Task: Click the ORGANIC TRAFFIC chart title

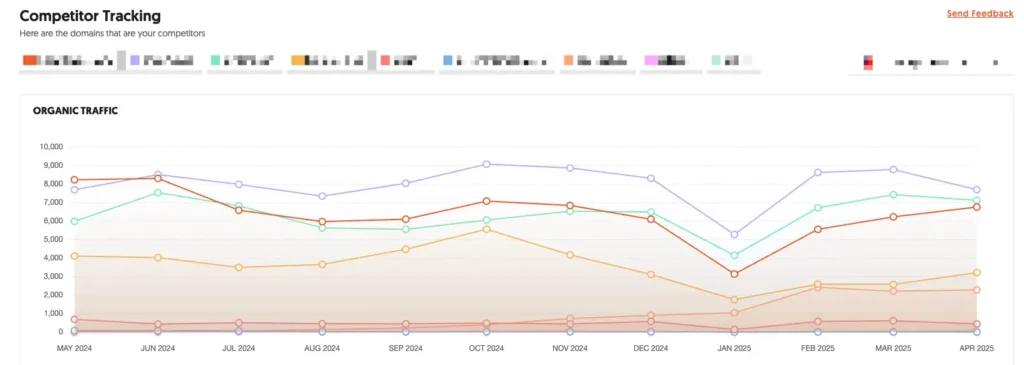Action: click(x=75, y=111)
